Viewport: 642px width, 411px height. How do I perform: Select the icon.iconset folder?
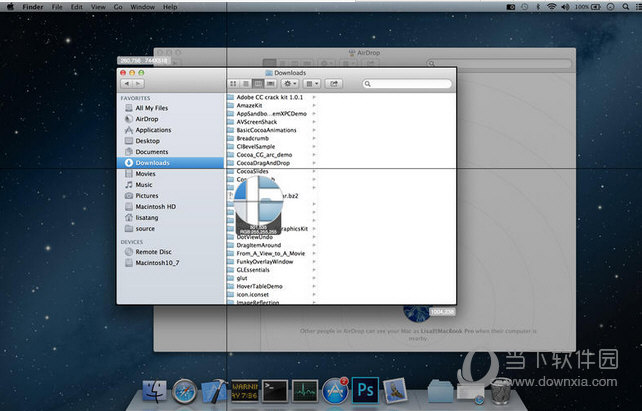(252, 294)
